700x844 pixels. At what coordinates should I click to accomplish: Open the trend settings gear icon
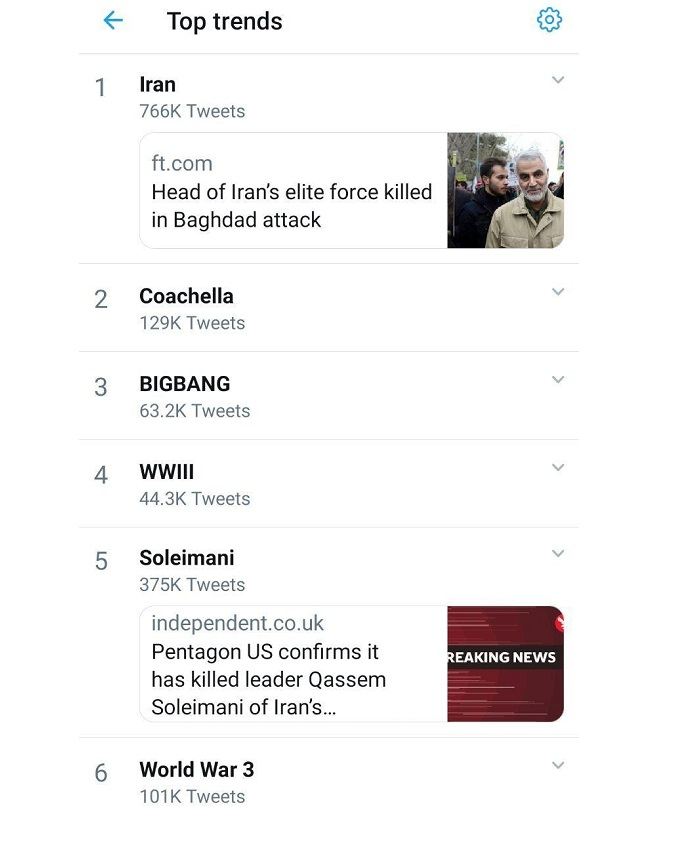click(x=549, y=19)
